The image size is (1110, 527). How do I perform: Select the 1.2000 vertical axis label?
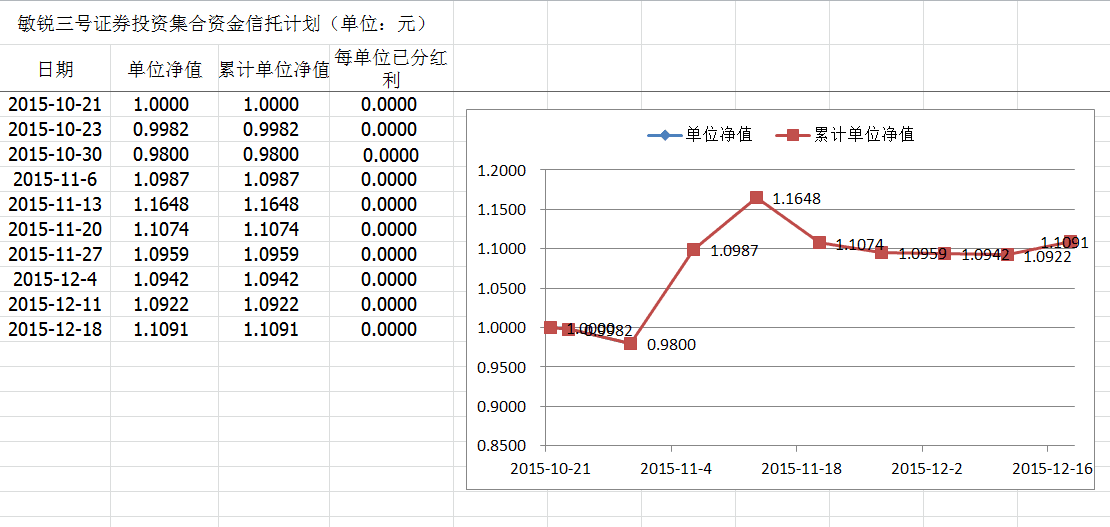pos(503,170)
